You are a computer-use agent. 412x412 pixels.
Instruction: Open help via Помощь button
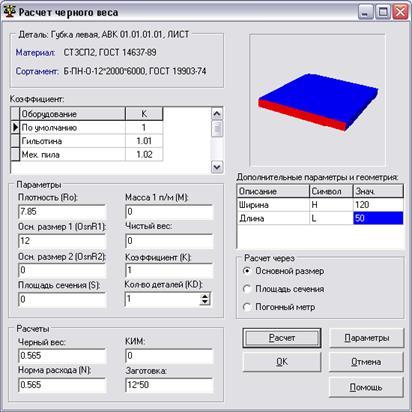366,387
